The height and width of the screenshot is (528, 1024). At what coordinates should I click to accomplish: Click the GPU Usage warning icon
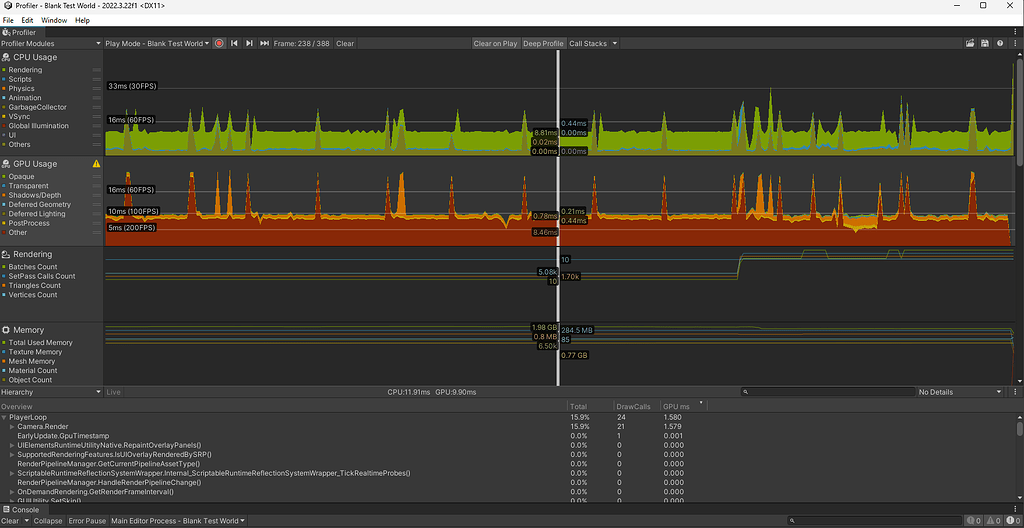click(97, 164)
